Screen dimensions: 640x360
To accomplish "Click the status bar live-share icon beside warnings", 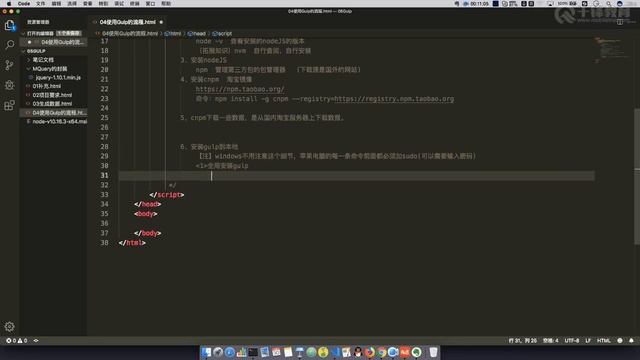I will pyautogui.click(x=36, y=340).
